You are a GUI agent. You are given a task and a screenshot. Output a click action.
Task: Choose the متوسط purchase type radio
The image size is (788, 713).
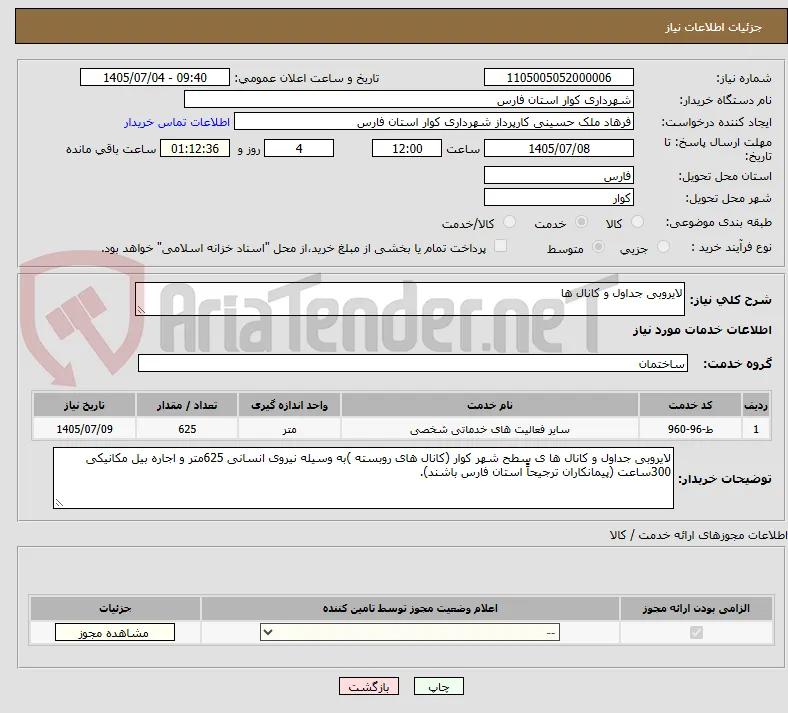(x=599, y=247)
